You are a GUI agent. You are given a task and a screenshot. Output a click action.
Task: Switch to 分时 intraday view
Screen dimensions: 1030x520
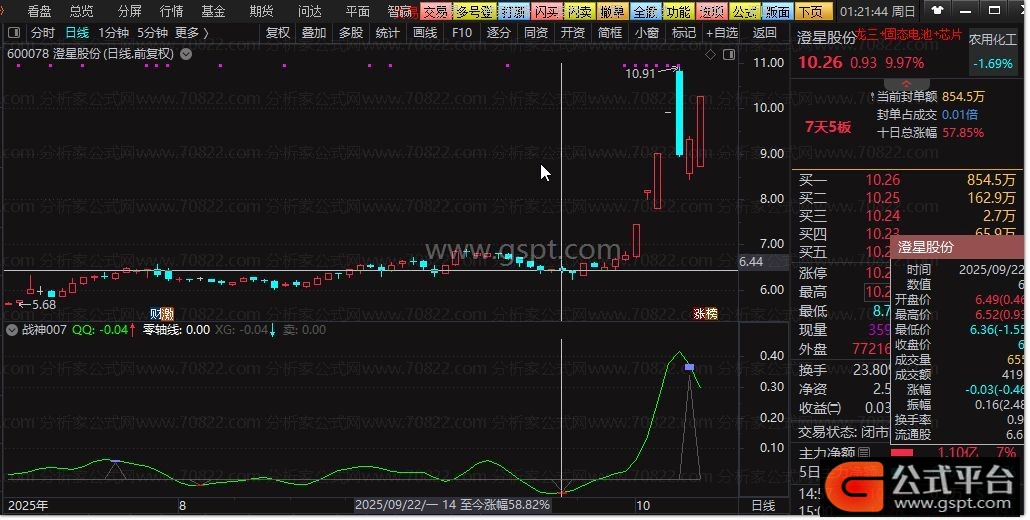tap(43, 33)
